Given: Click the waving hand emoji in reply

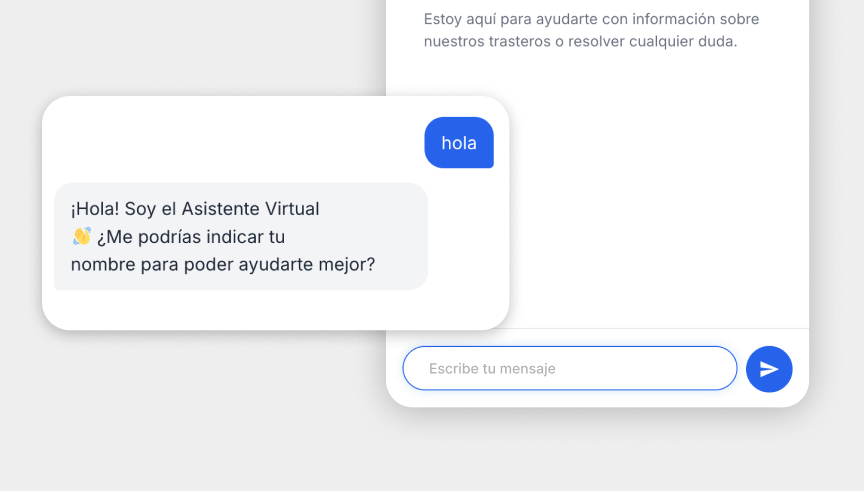Looking at the screenshot, I should [x=82, y=236].
